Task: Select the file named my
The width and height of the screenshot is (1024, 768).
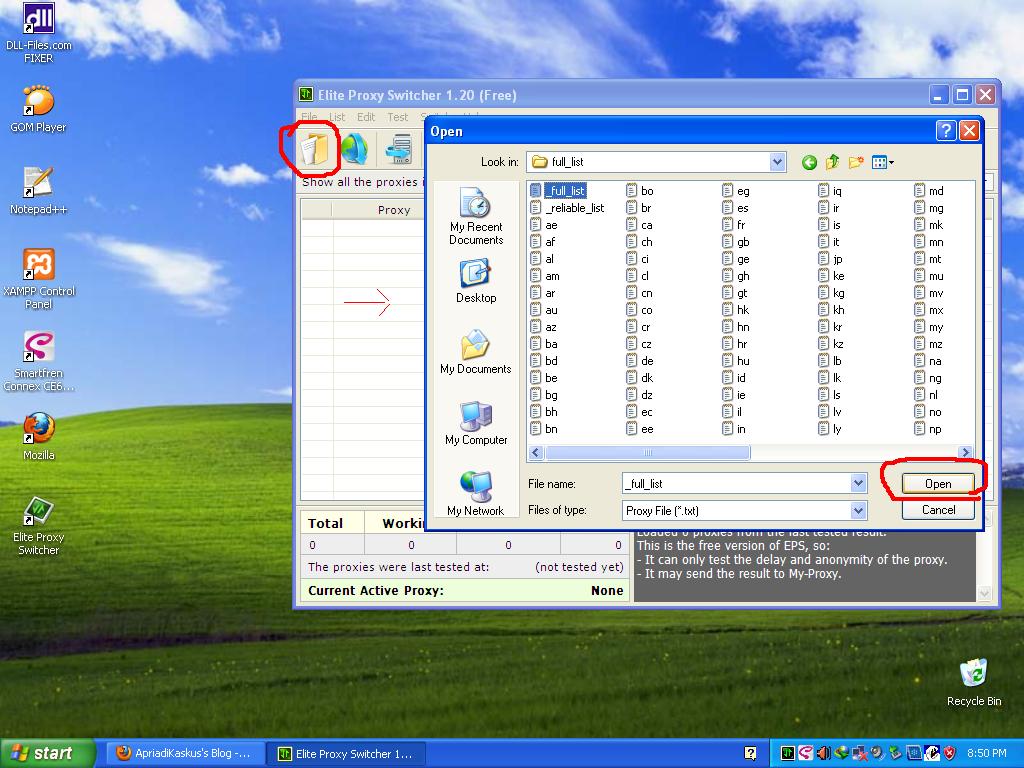Action: pos(929,327)
